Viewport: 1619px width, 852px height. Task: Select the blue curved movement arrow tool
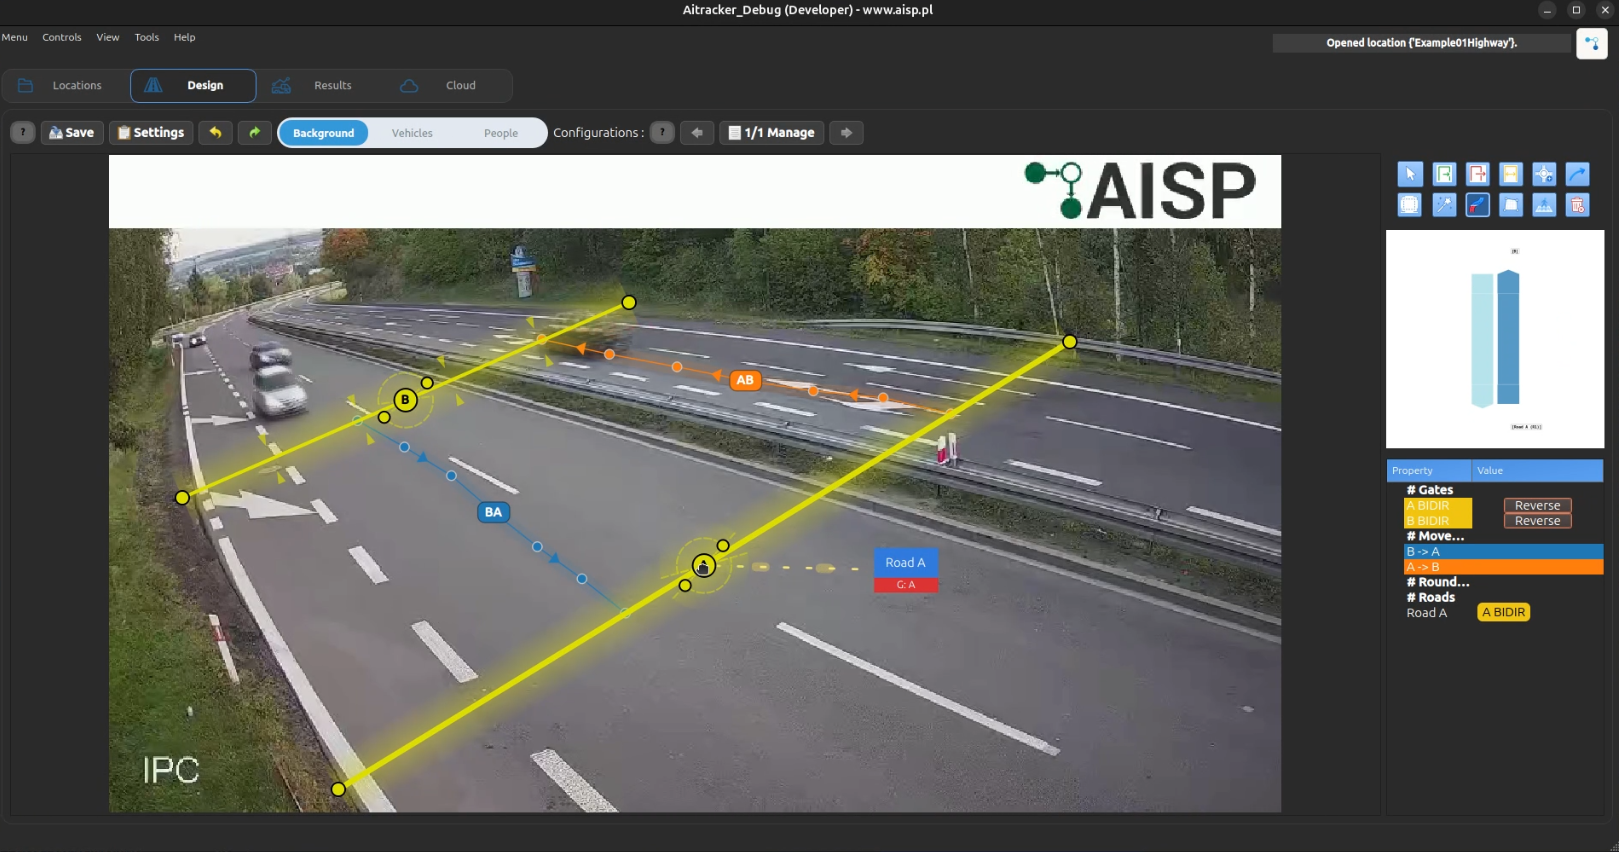(x=1577, y=174)
